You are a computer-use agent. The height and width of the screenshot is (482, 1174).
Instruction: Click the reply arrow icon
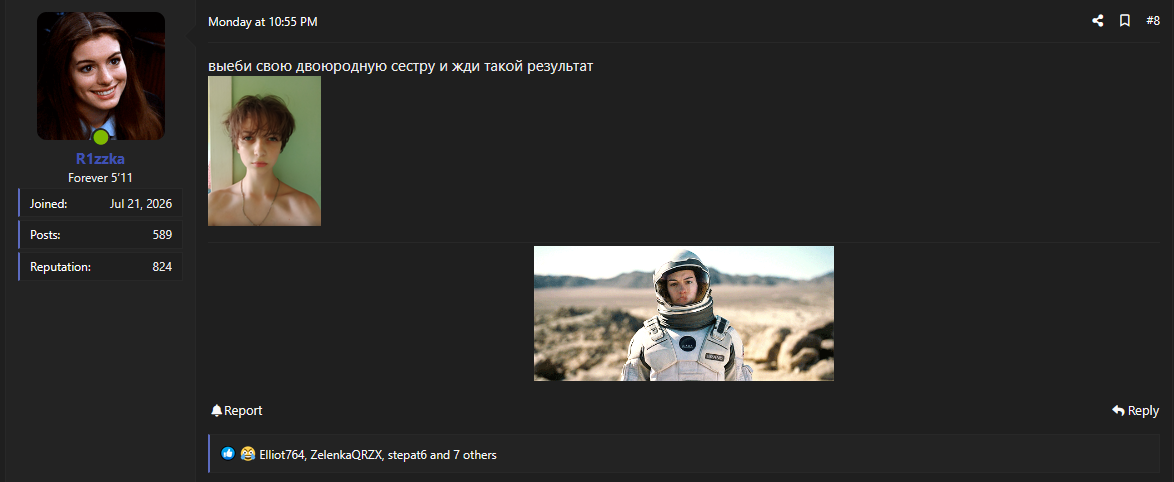pos(1118,410)
